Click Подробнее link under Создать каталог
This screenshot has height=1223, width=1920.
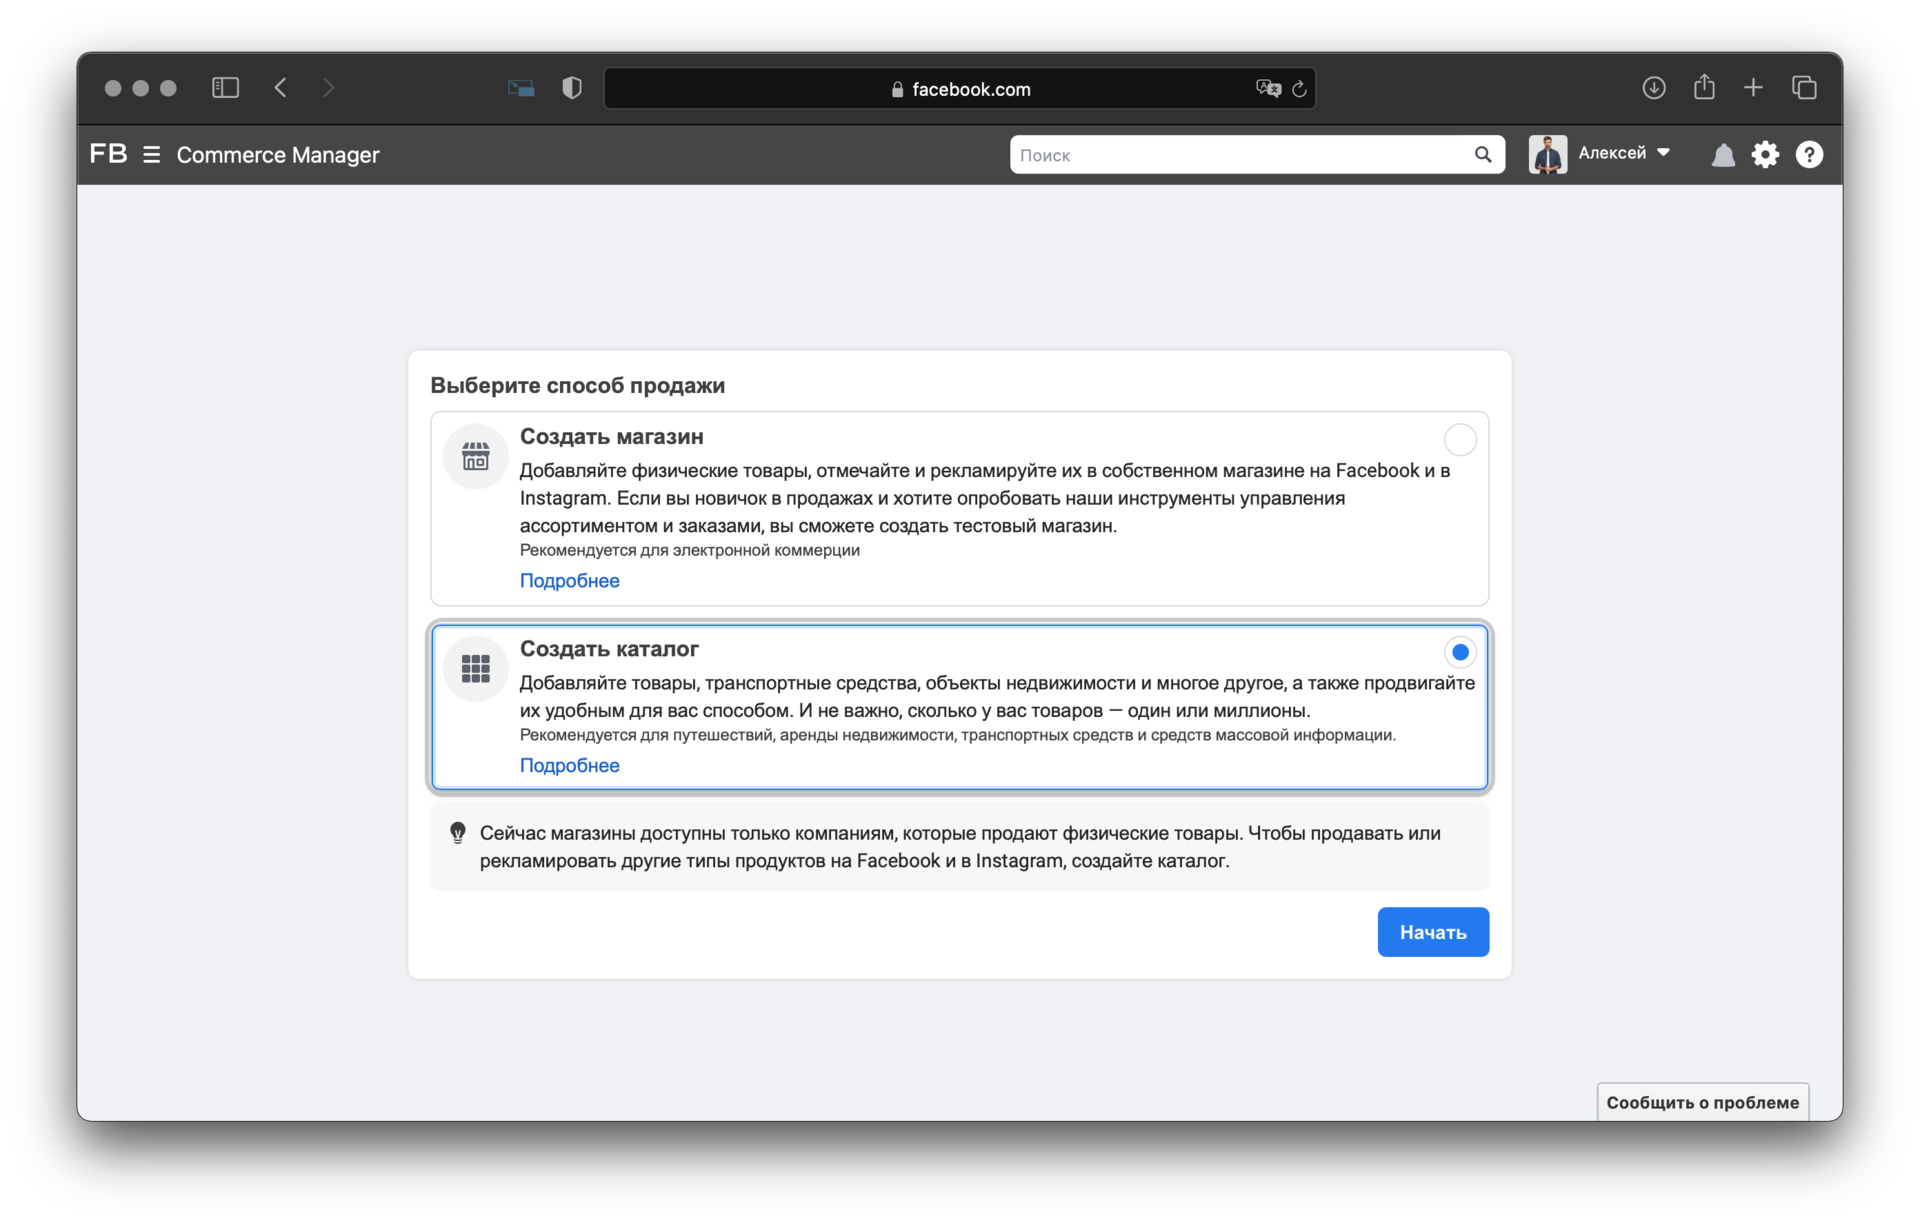[x=569, y=766]
